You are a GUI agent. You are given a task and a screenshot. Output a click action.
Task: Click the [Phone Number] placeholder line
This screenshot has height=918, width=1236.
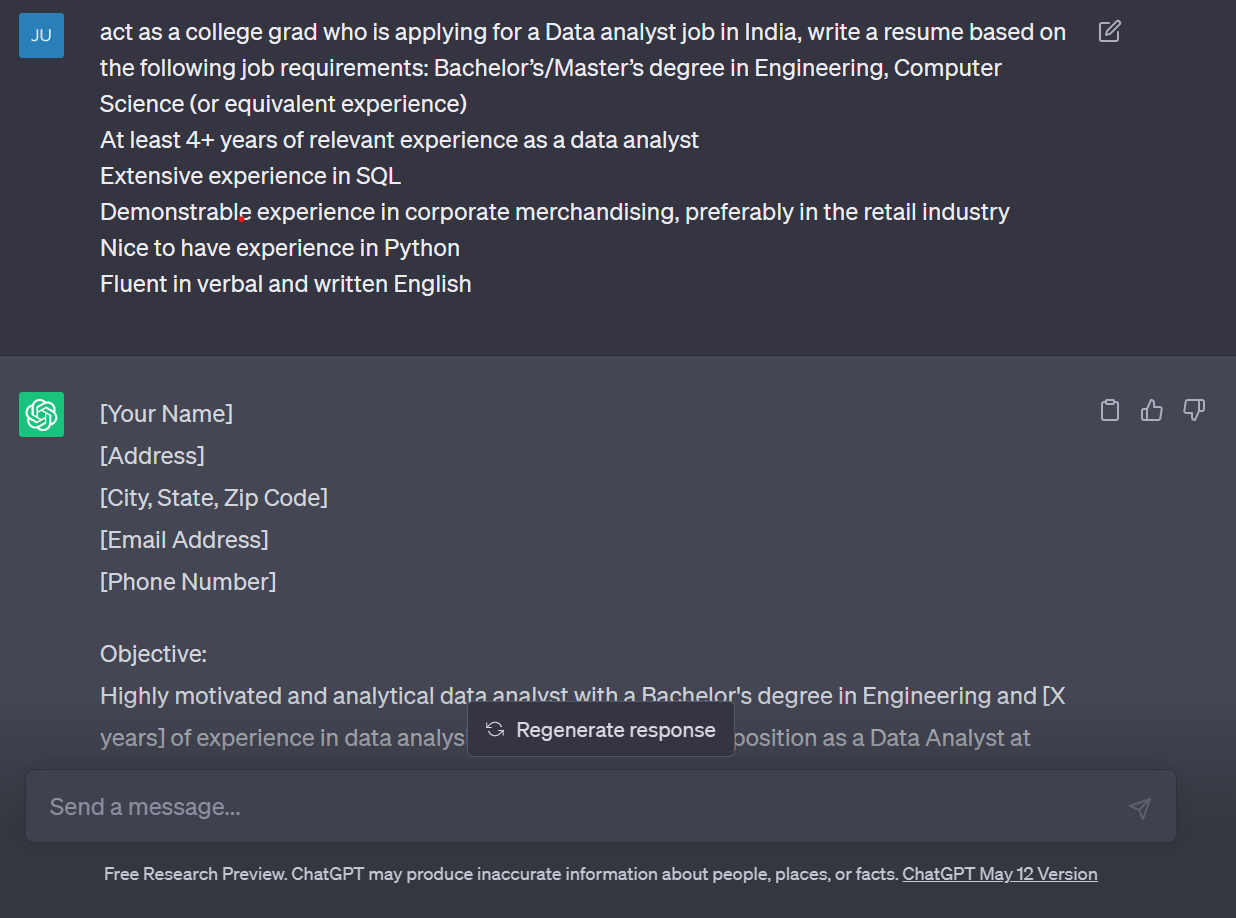pos(188,582)
